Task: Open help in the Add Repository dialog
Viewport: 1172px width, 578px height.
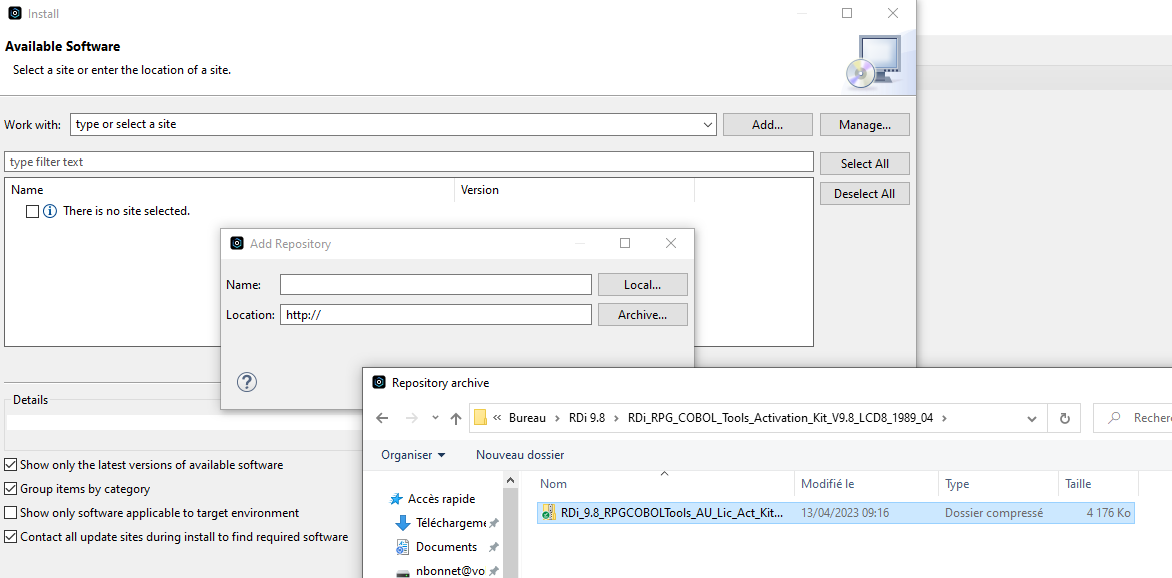Action: pos(247,382)
